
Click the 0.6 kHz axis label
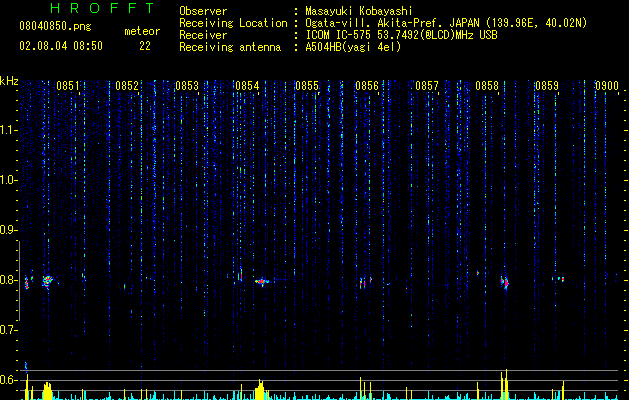pyautogui.click(x=8, y=380)
